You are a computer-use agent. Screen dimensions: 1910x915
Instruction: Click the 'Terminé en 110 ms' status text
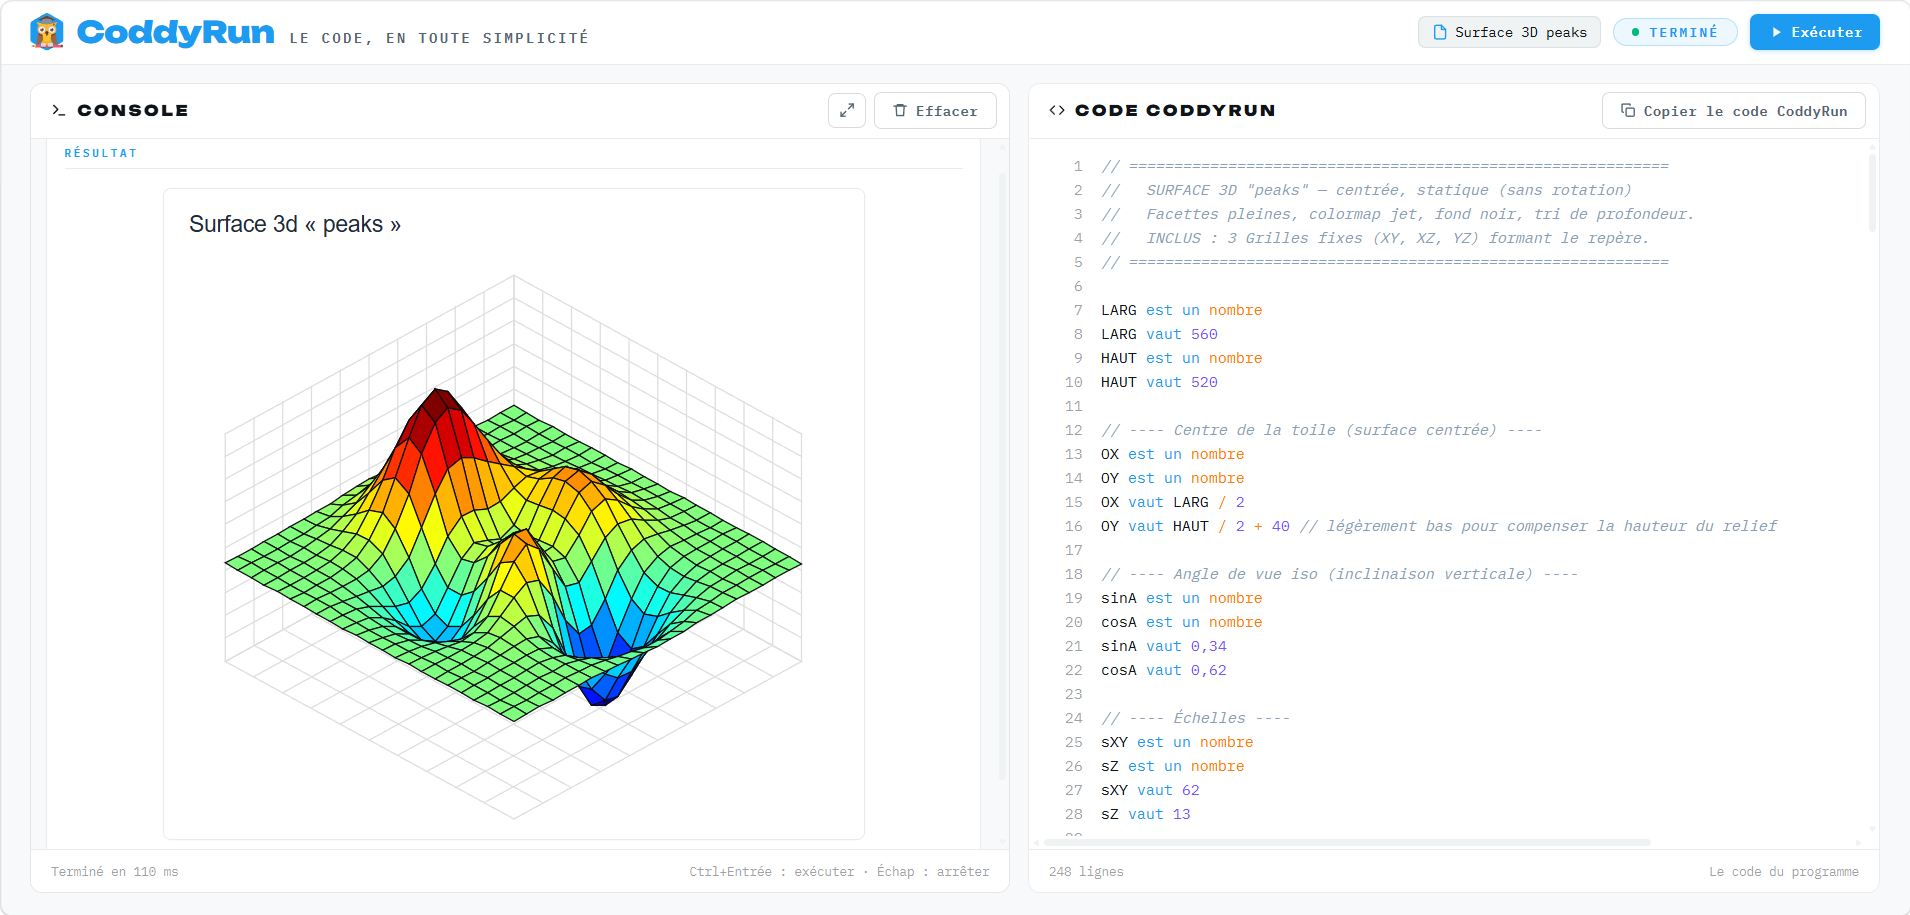(115, 872)
